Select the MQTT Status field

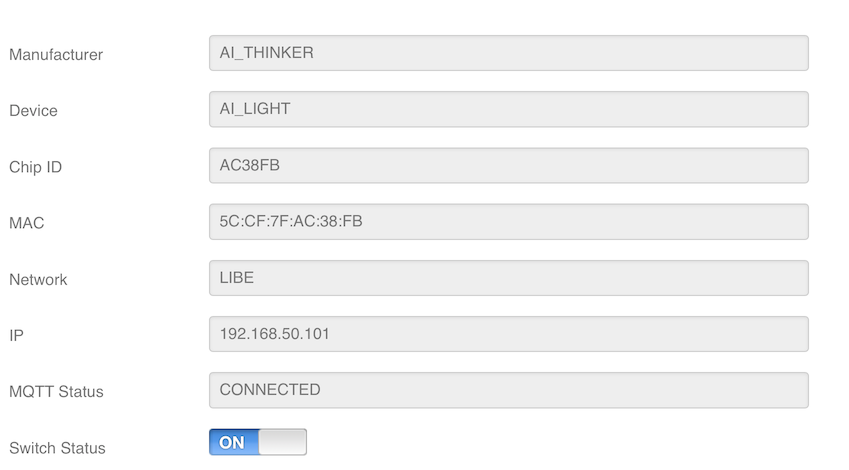pos(508,390)
